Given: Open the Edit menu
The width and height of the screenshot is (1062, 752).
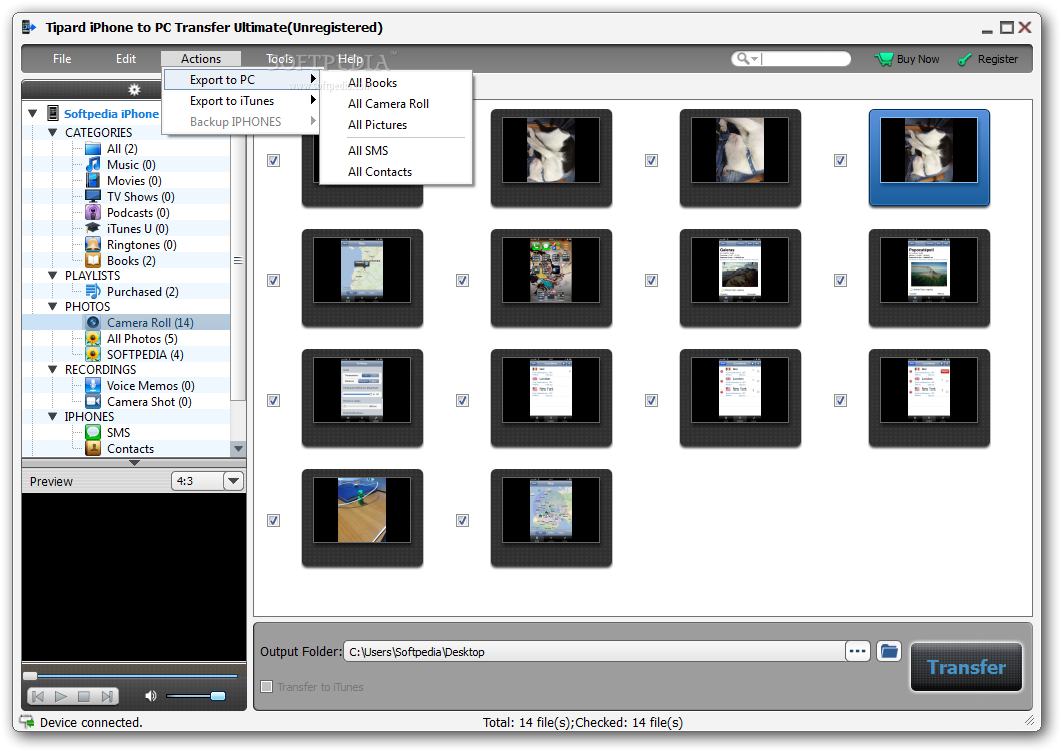Looking at the screenshot, I should click(126, 59).
